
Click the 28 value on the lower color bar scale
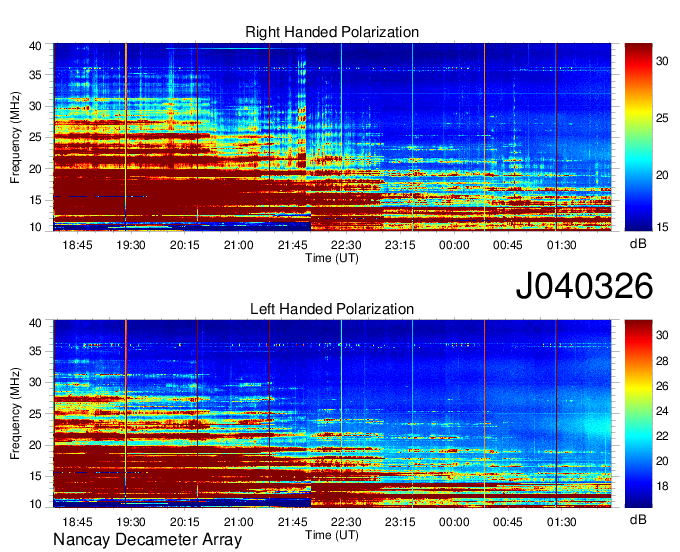[x=662, y=361]
